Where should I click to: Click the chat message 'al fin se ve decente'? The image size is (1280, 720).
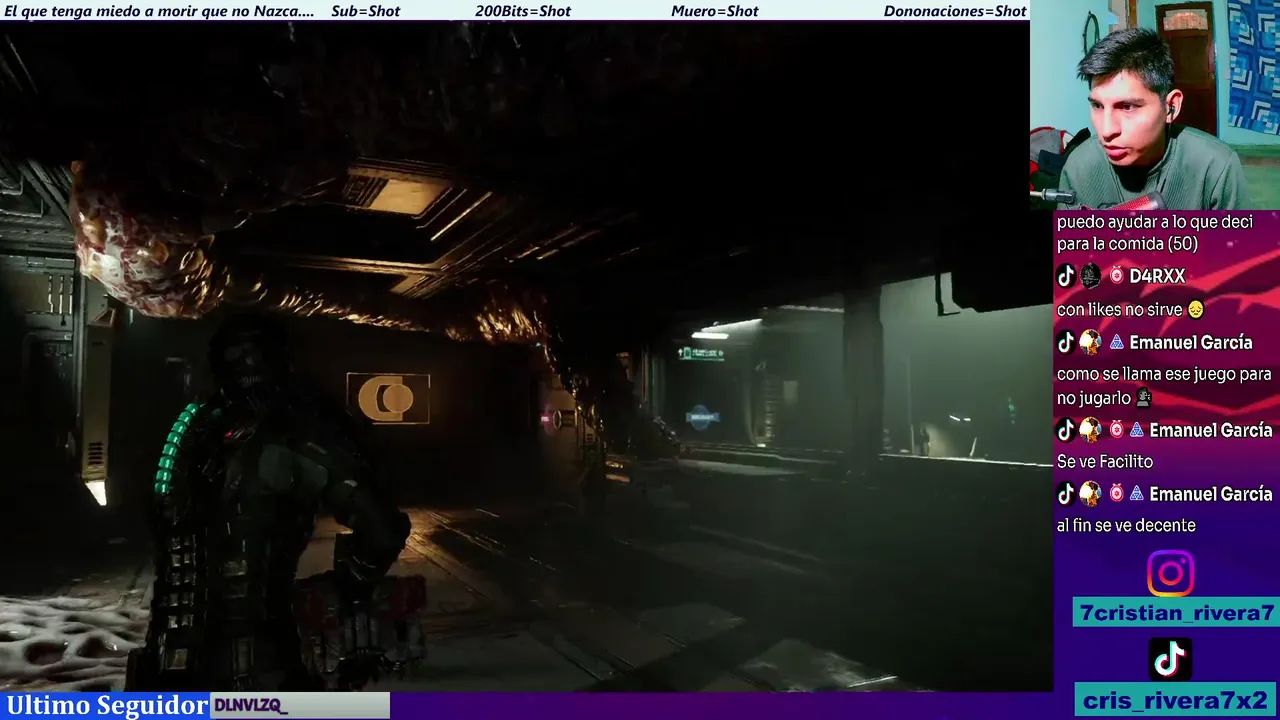tap(1126, 526)
